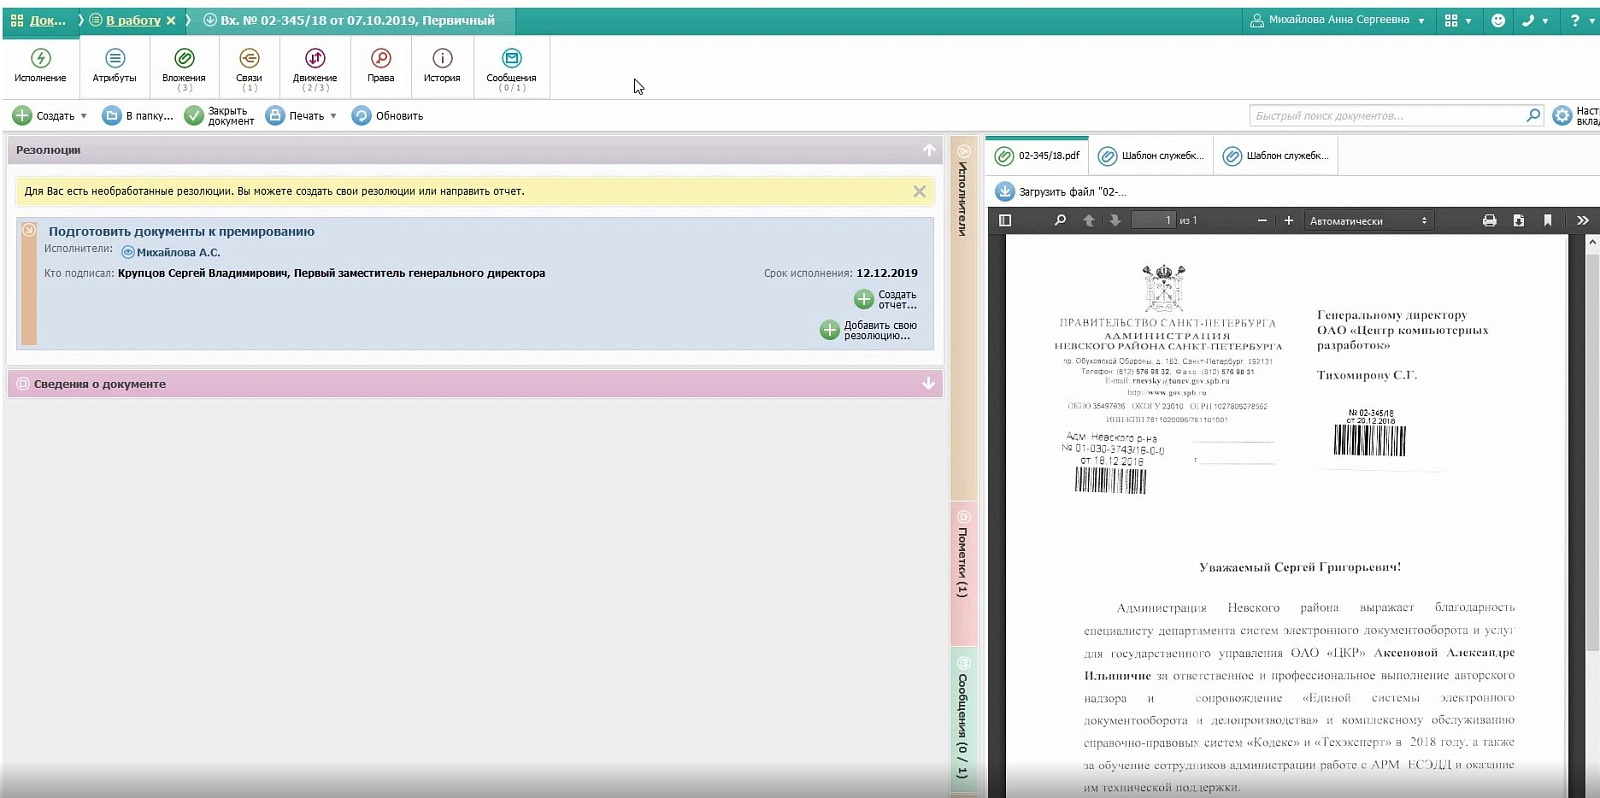1600x798 pixels.
Task: Select the second Шаблон служебк... attachment tab
Action: point(1276,156)
